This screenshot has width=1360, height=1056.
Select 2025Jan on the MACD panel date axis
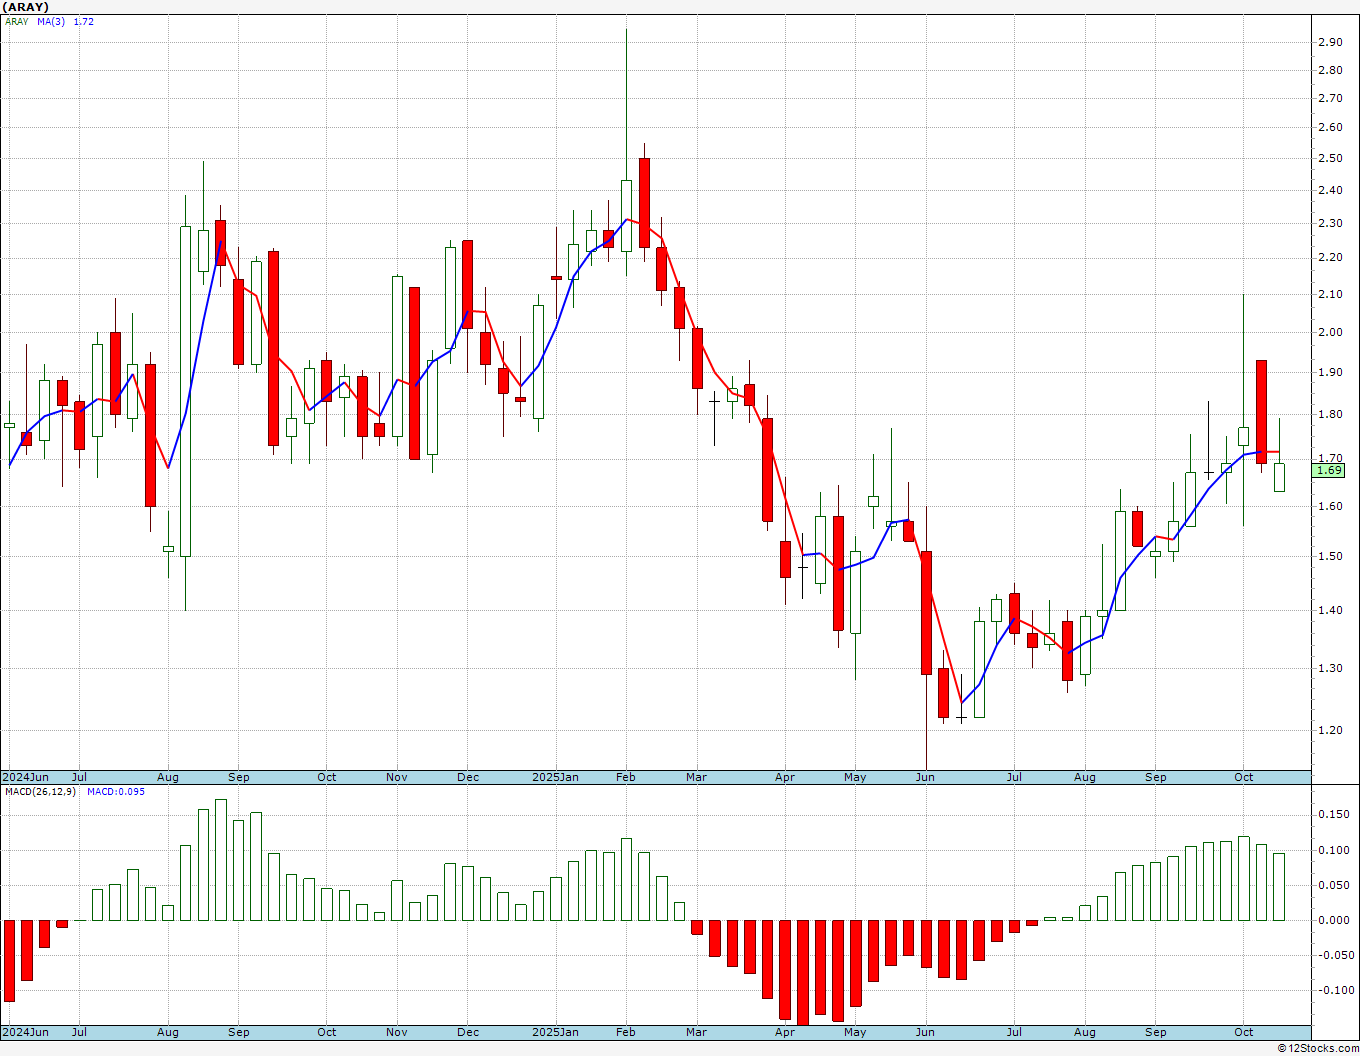[555, 1032]
